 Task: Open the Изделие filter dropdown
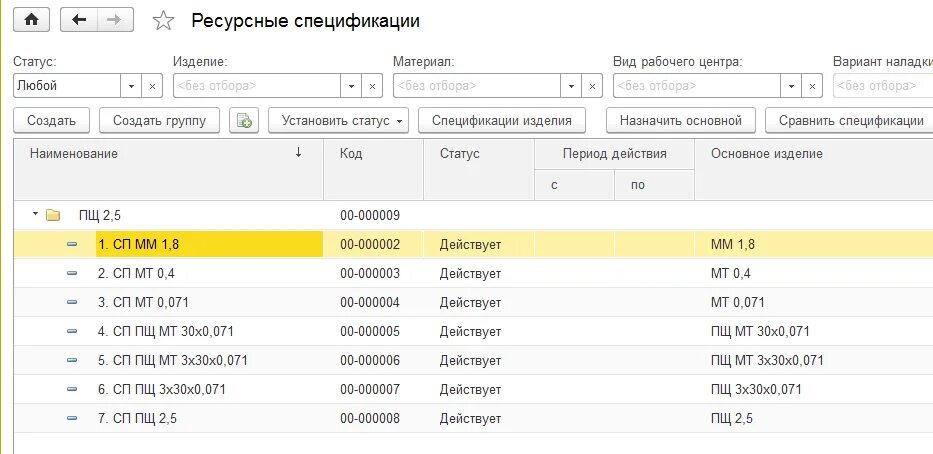click(351, 86)
